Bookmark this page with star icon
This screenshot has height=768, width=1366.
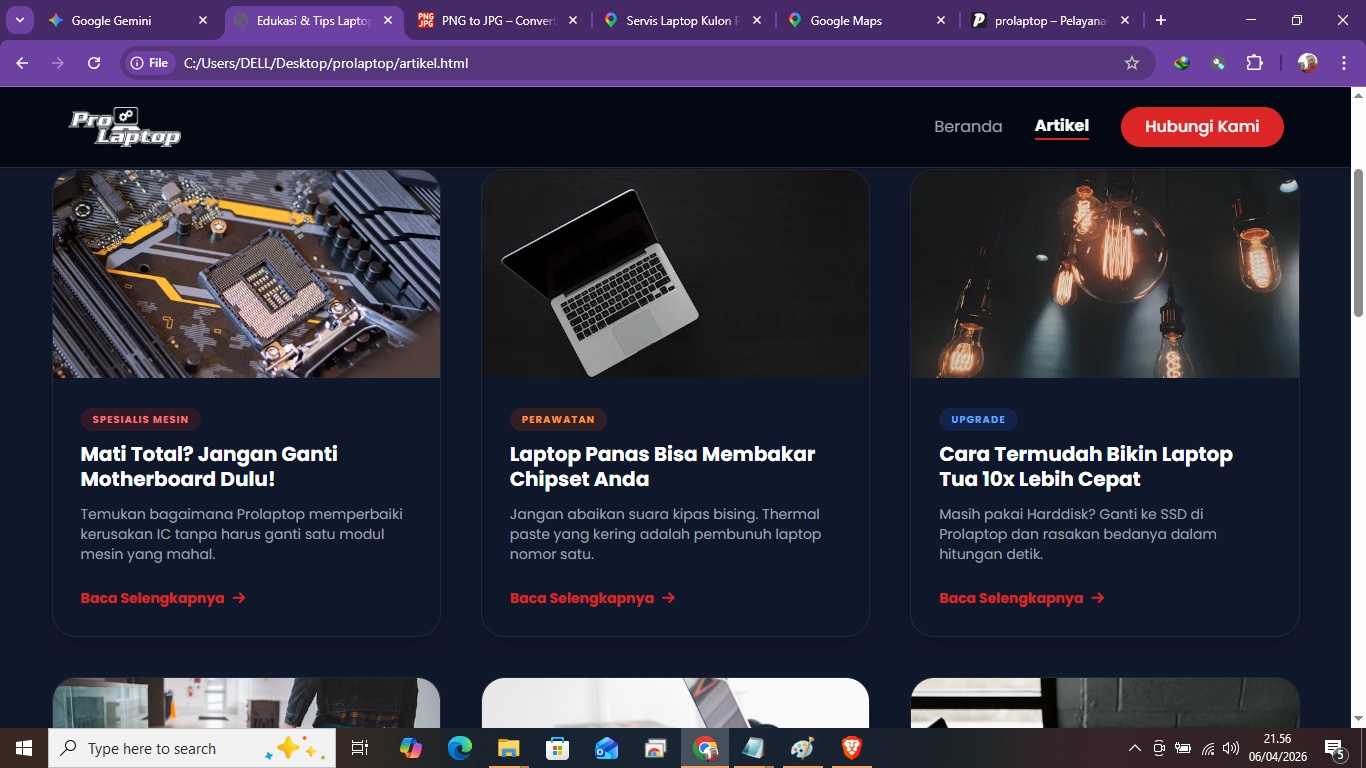coord(1132,63)
